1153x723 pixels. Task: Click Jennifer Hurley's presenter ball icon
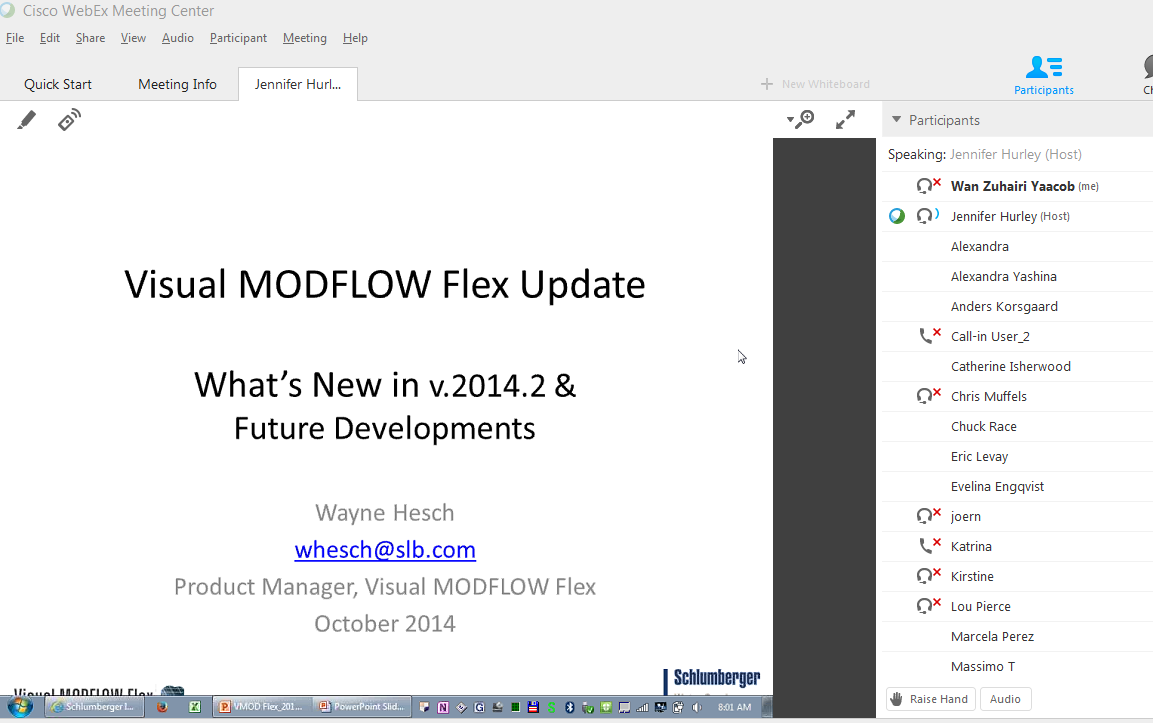click(896, 216)
